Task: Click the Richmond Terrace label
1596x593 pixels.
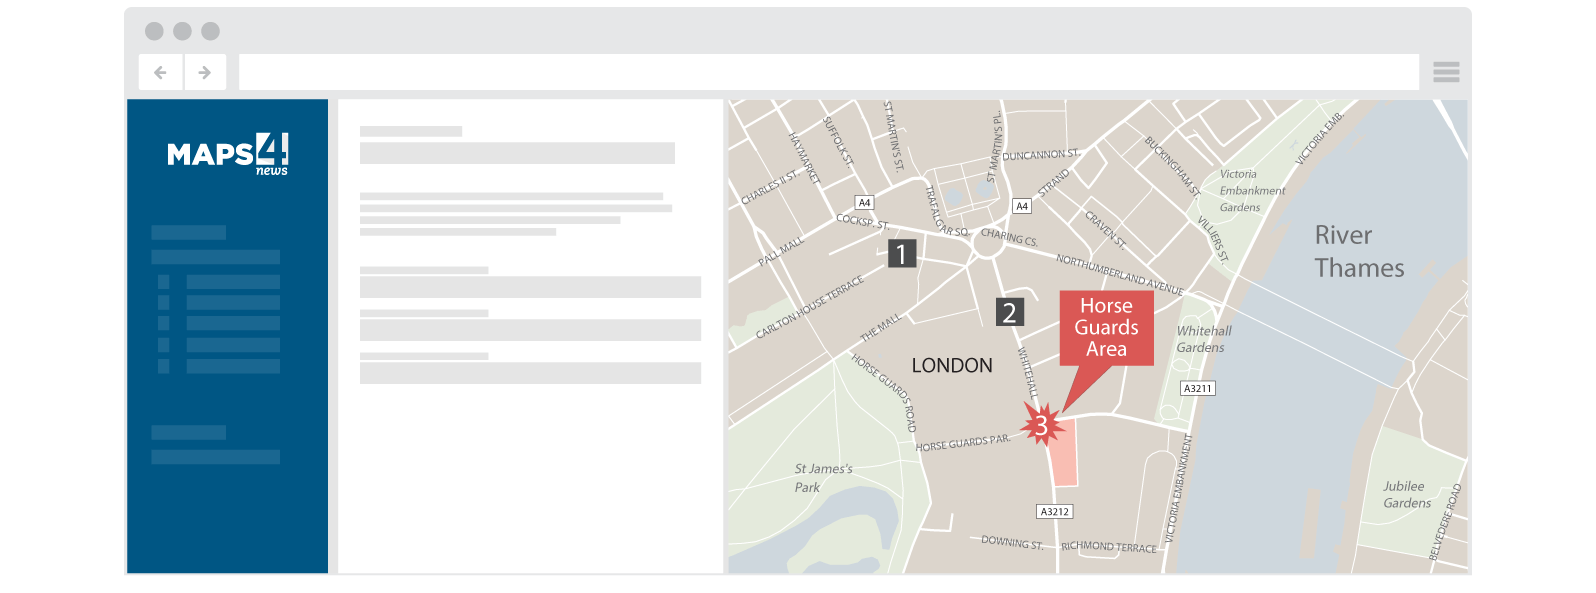Action: (x=1109, y=547)
